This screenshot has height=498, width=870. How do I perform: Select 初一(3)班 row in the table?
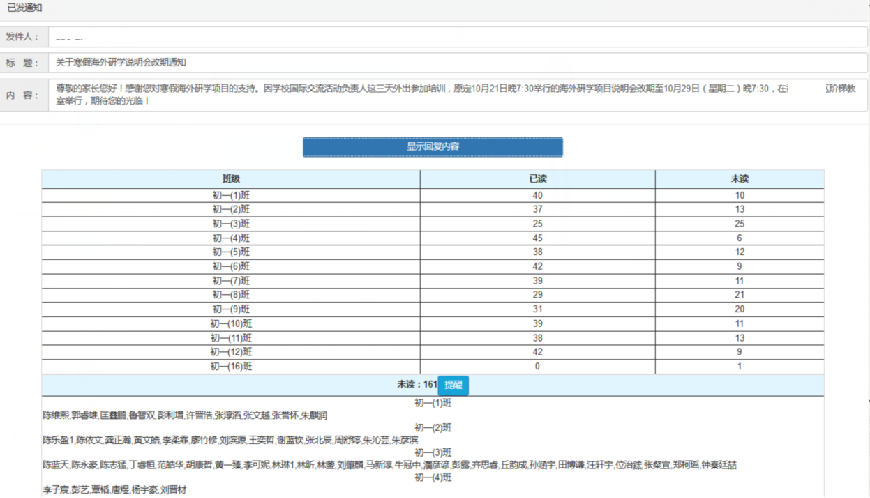[433, 224]
